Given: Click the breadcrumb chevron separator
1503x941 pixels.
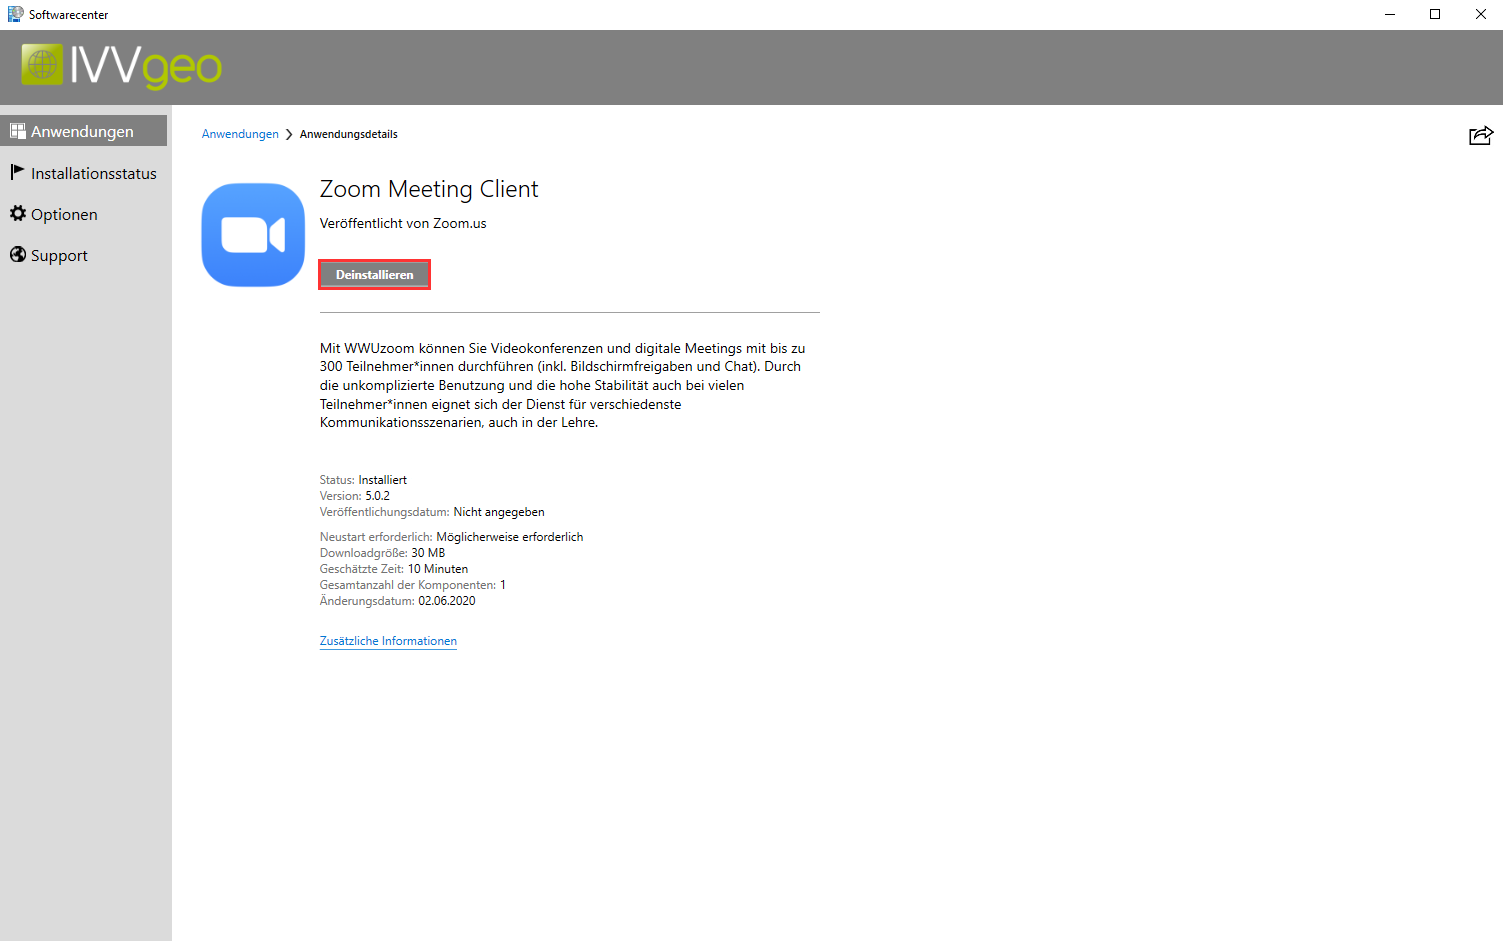Looking at the screenshot, I should 289,134.
